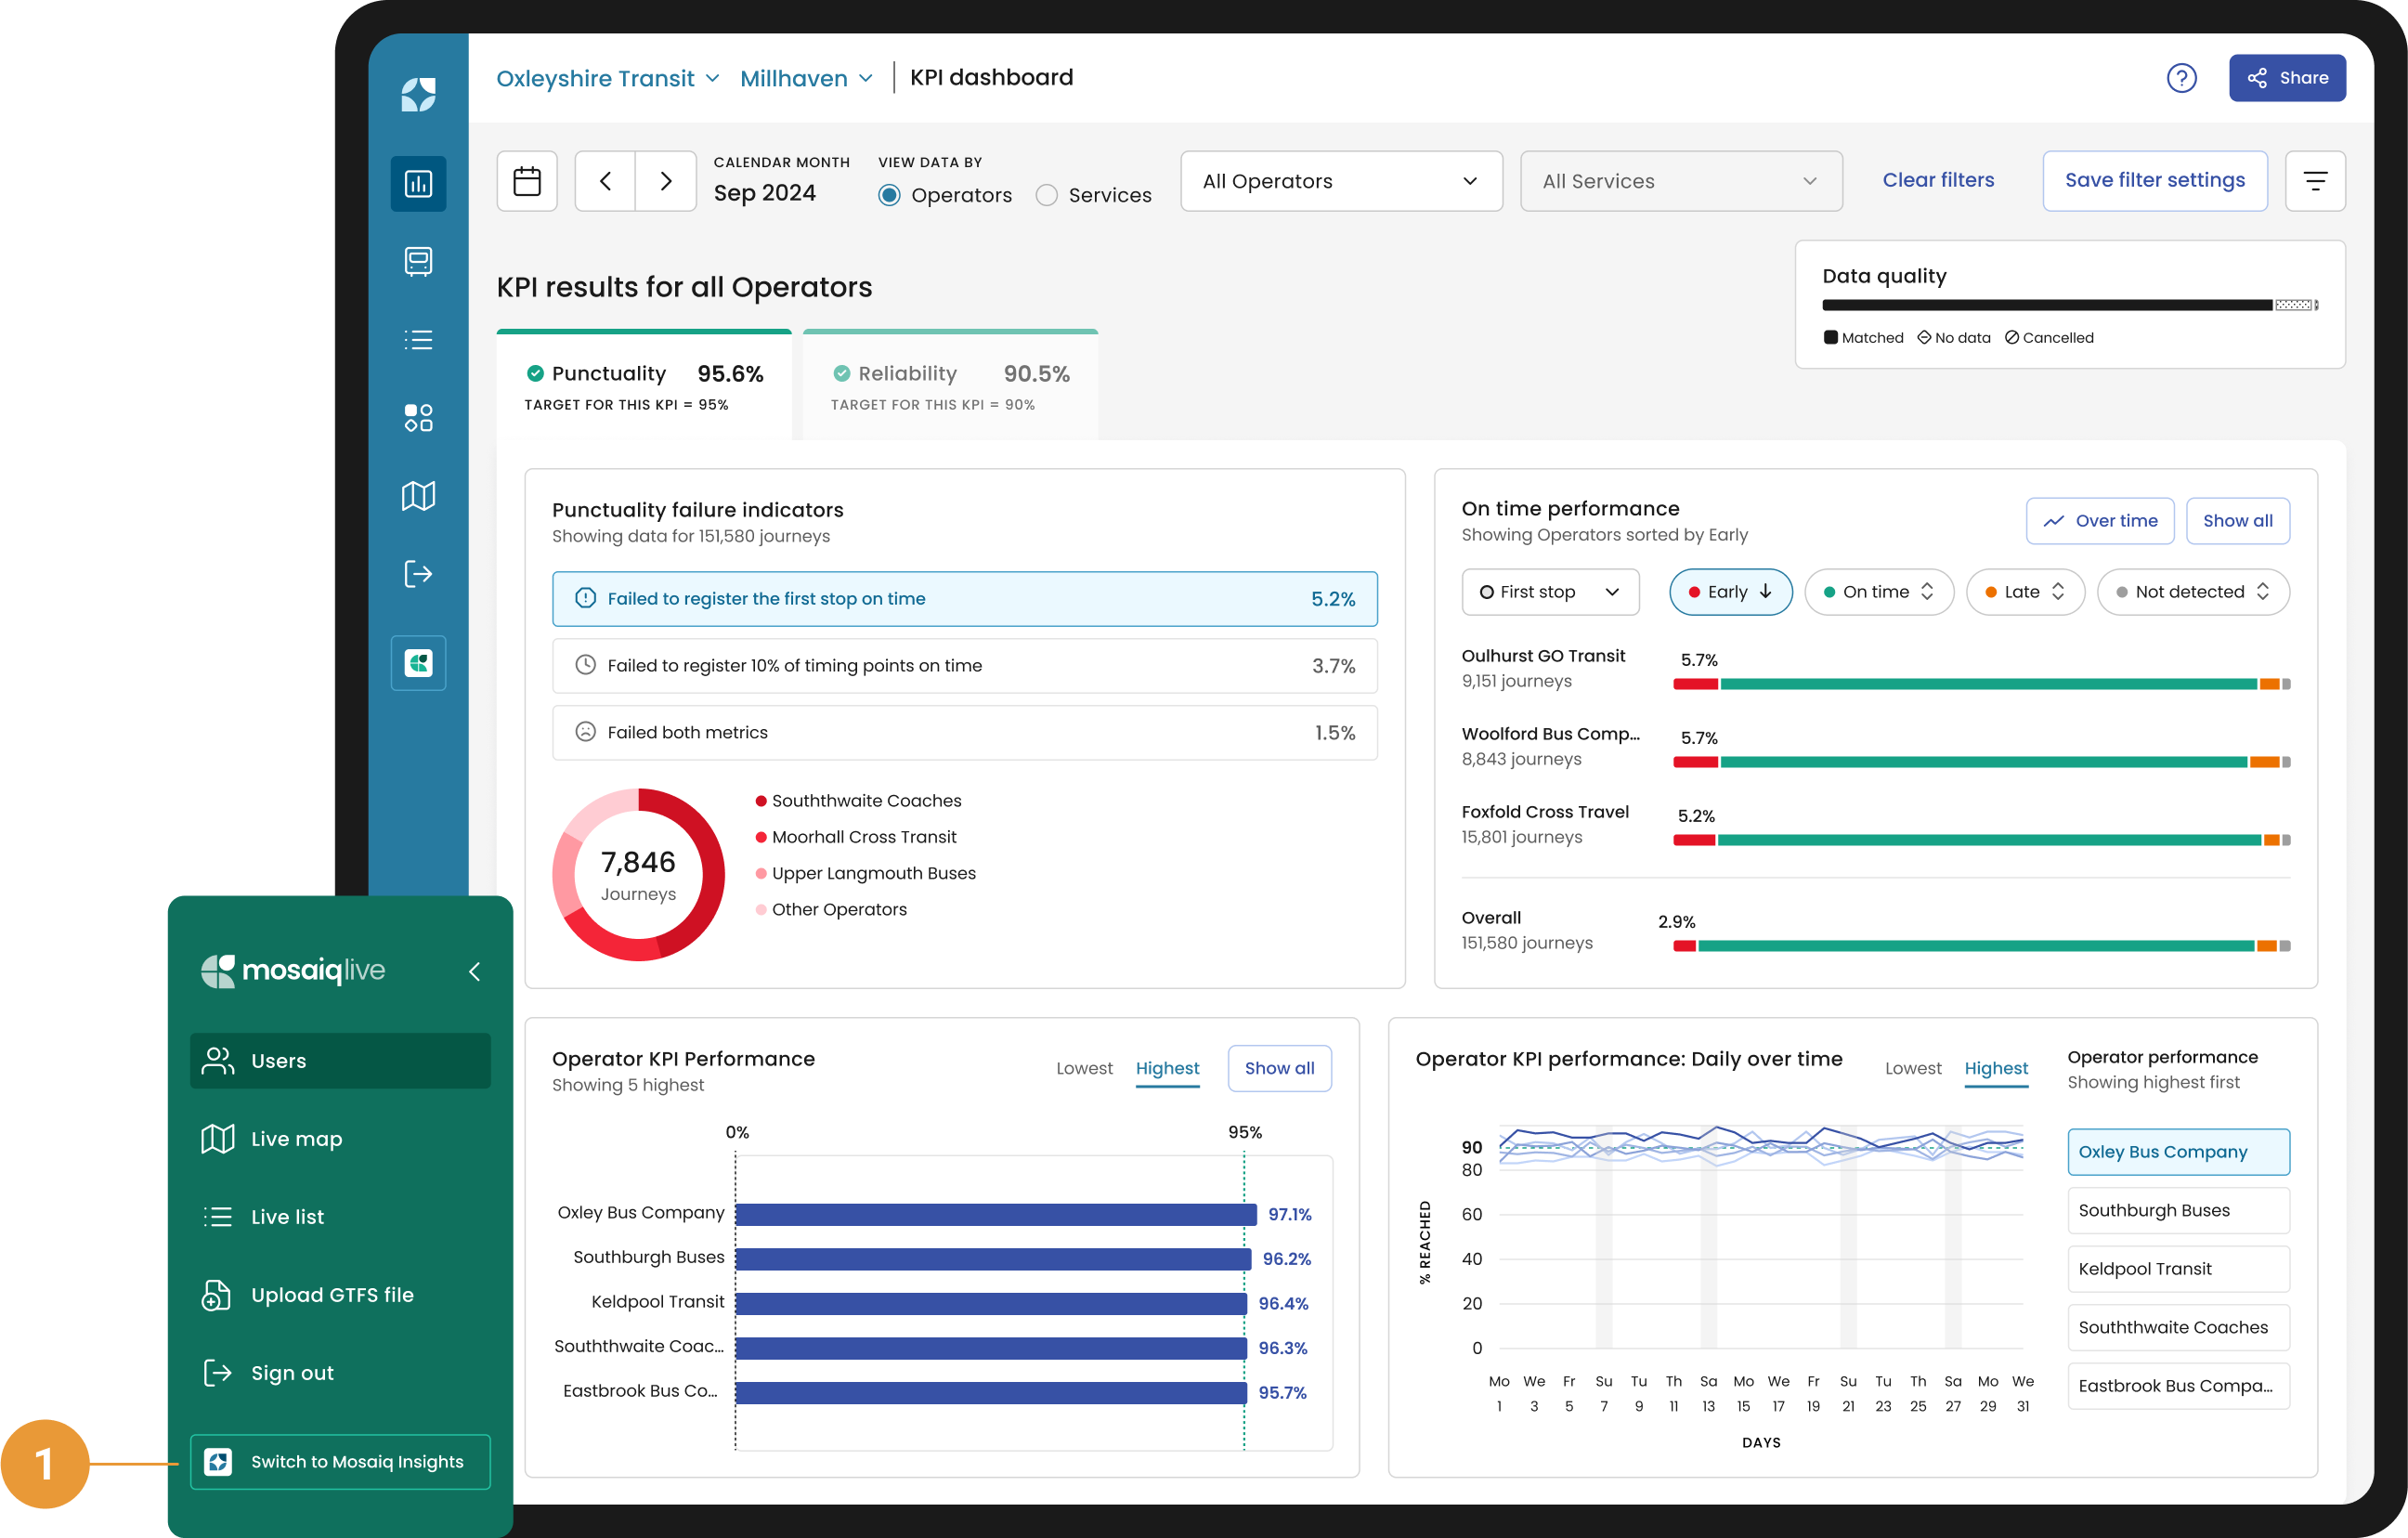Click the Clear filters link
The height and width of the screenshot is (1538, 2408).
tap(1938, 180)
